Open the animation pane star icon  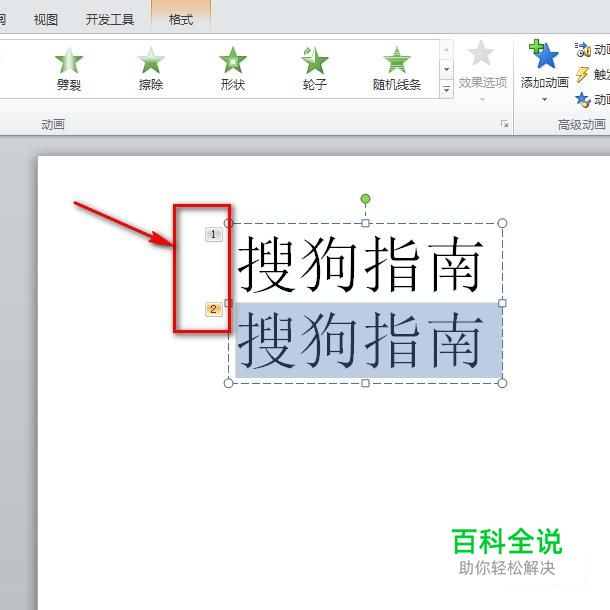pos(583,50)
